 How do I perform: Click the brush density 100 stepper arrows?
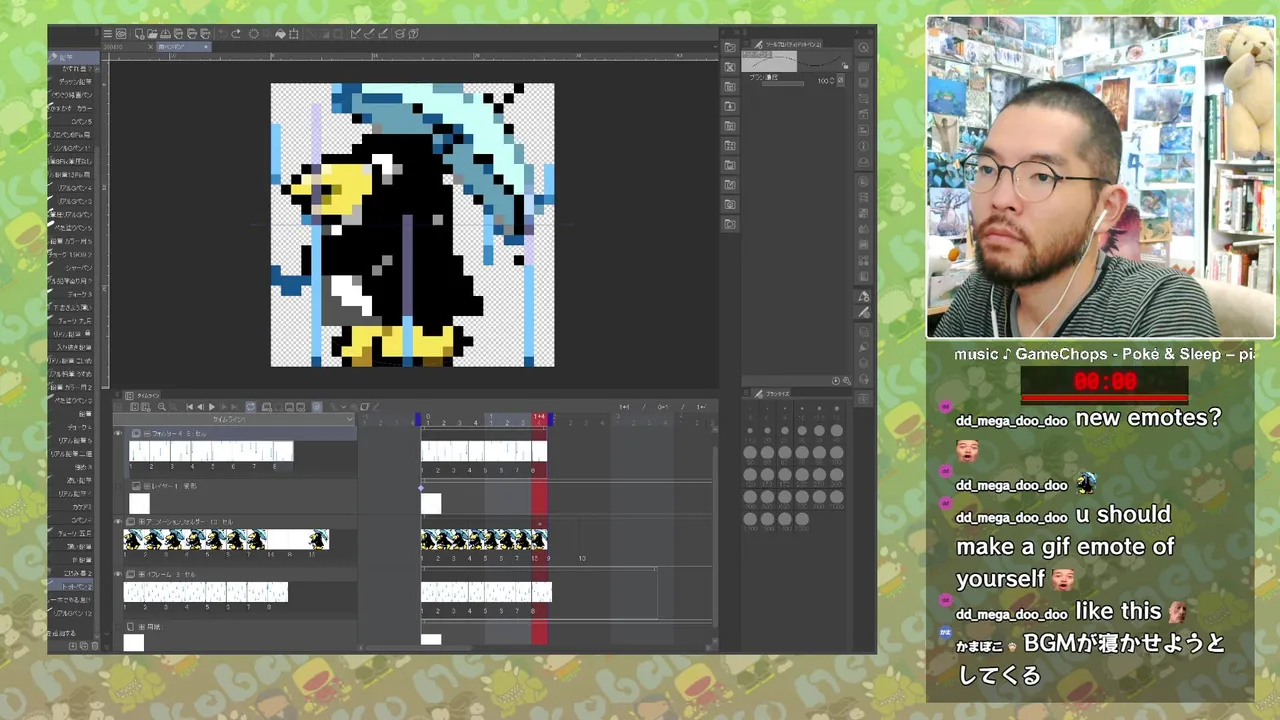tap(832, 81)
